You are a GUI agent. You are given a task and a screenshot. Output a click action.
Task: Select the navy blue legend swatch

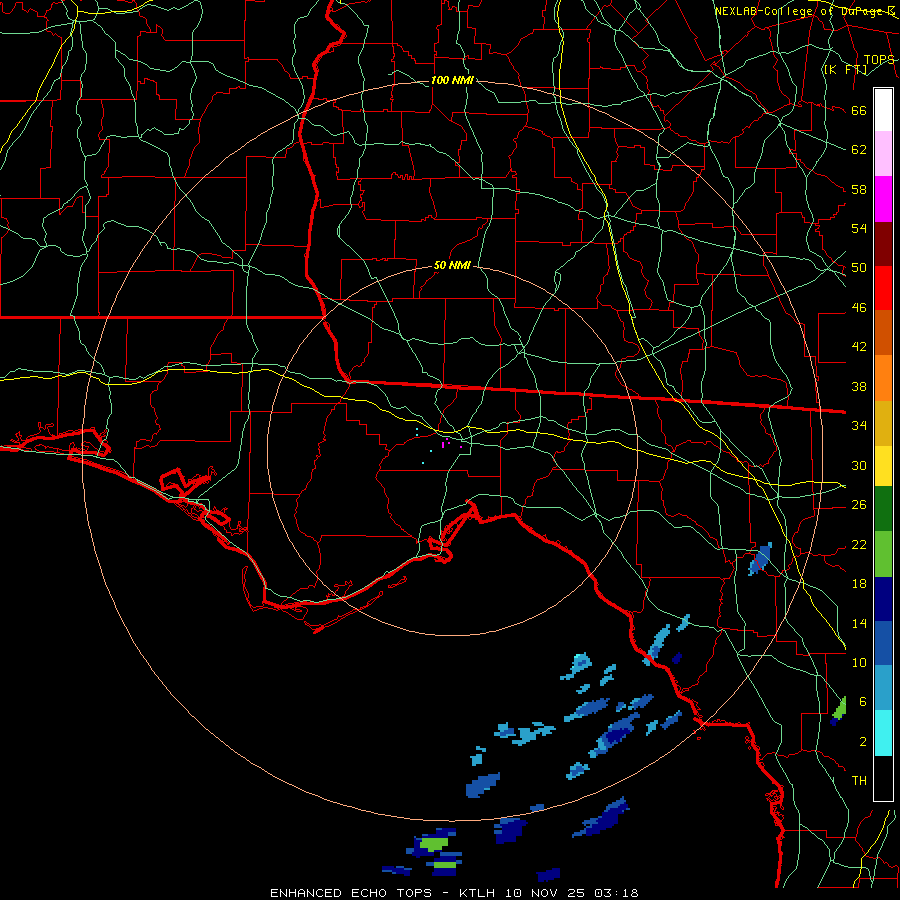coord(883,599)
